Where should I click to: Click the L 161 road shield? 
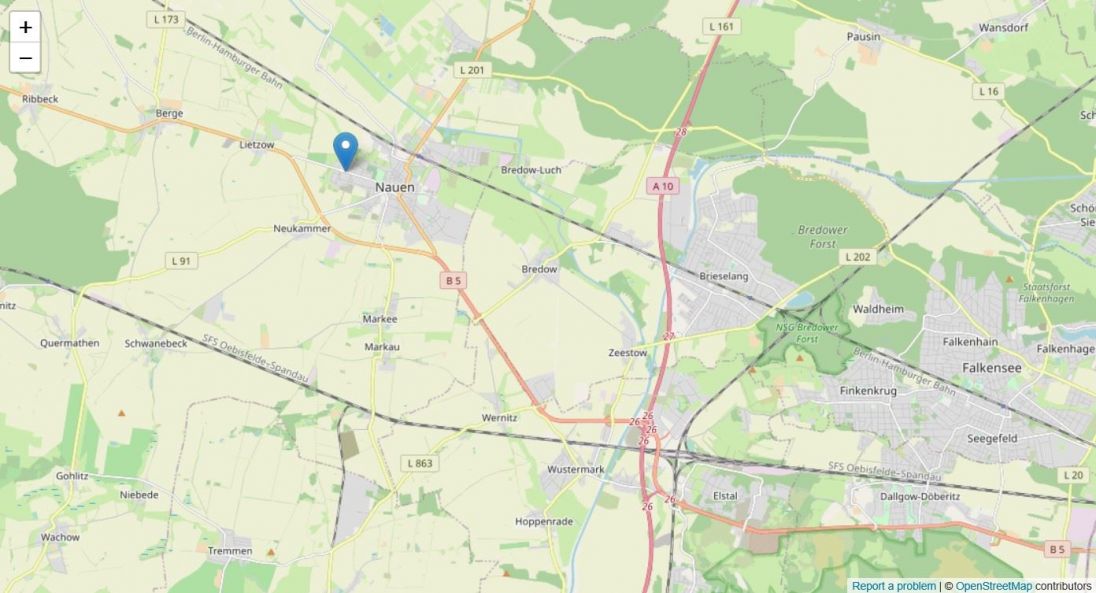721,27
